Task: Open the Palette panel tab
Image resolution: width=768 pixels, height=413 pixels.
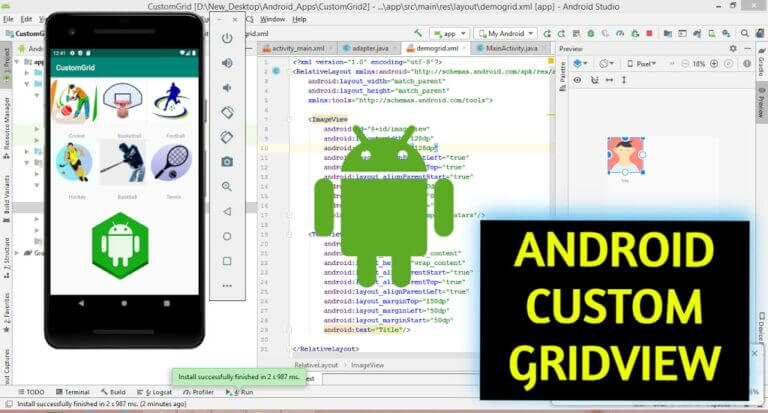Action: tap(562, 76)
